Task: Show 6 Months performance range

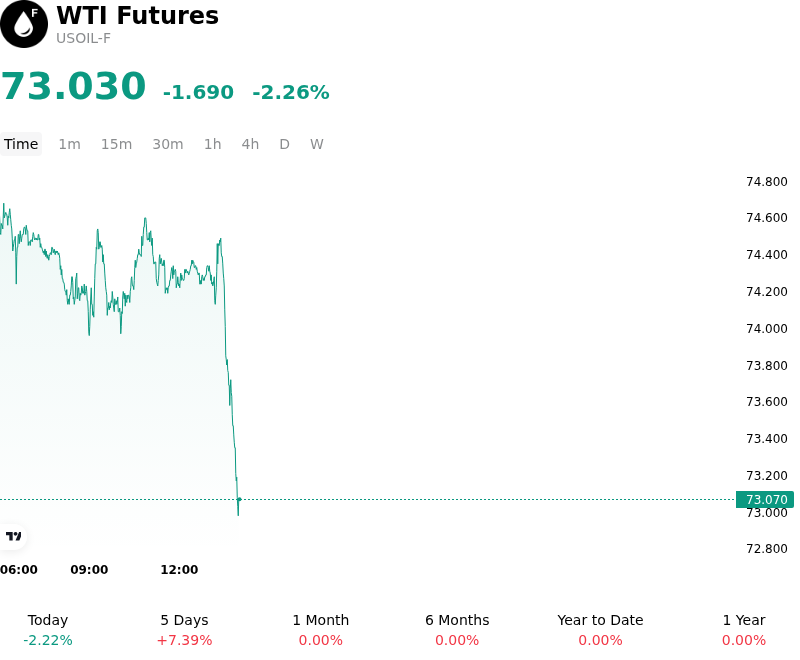Action: tap(457, 630)
